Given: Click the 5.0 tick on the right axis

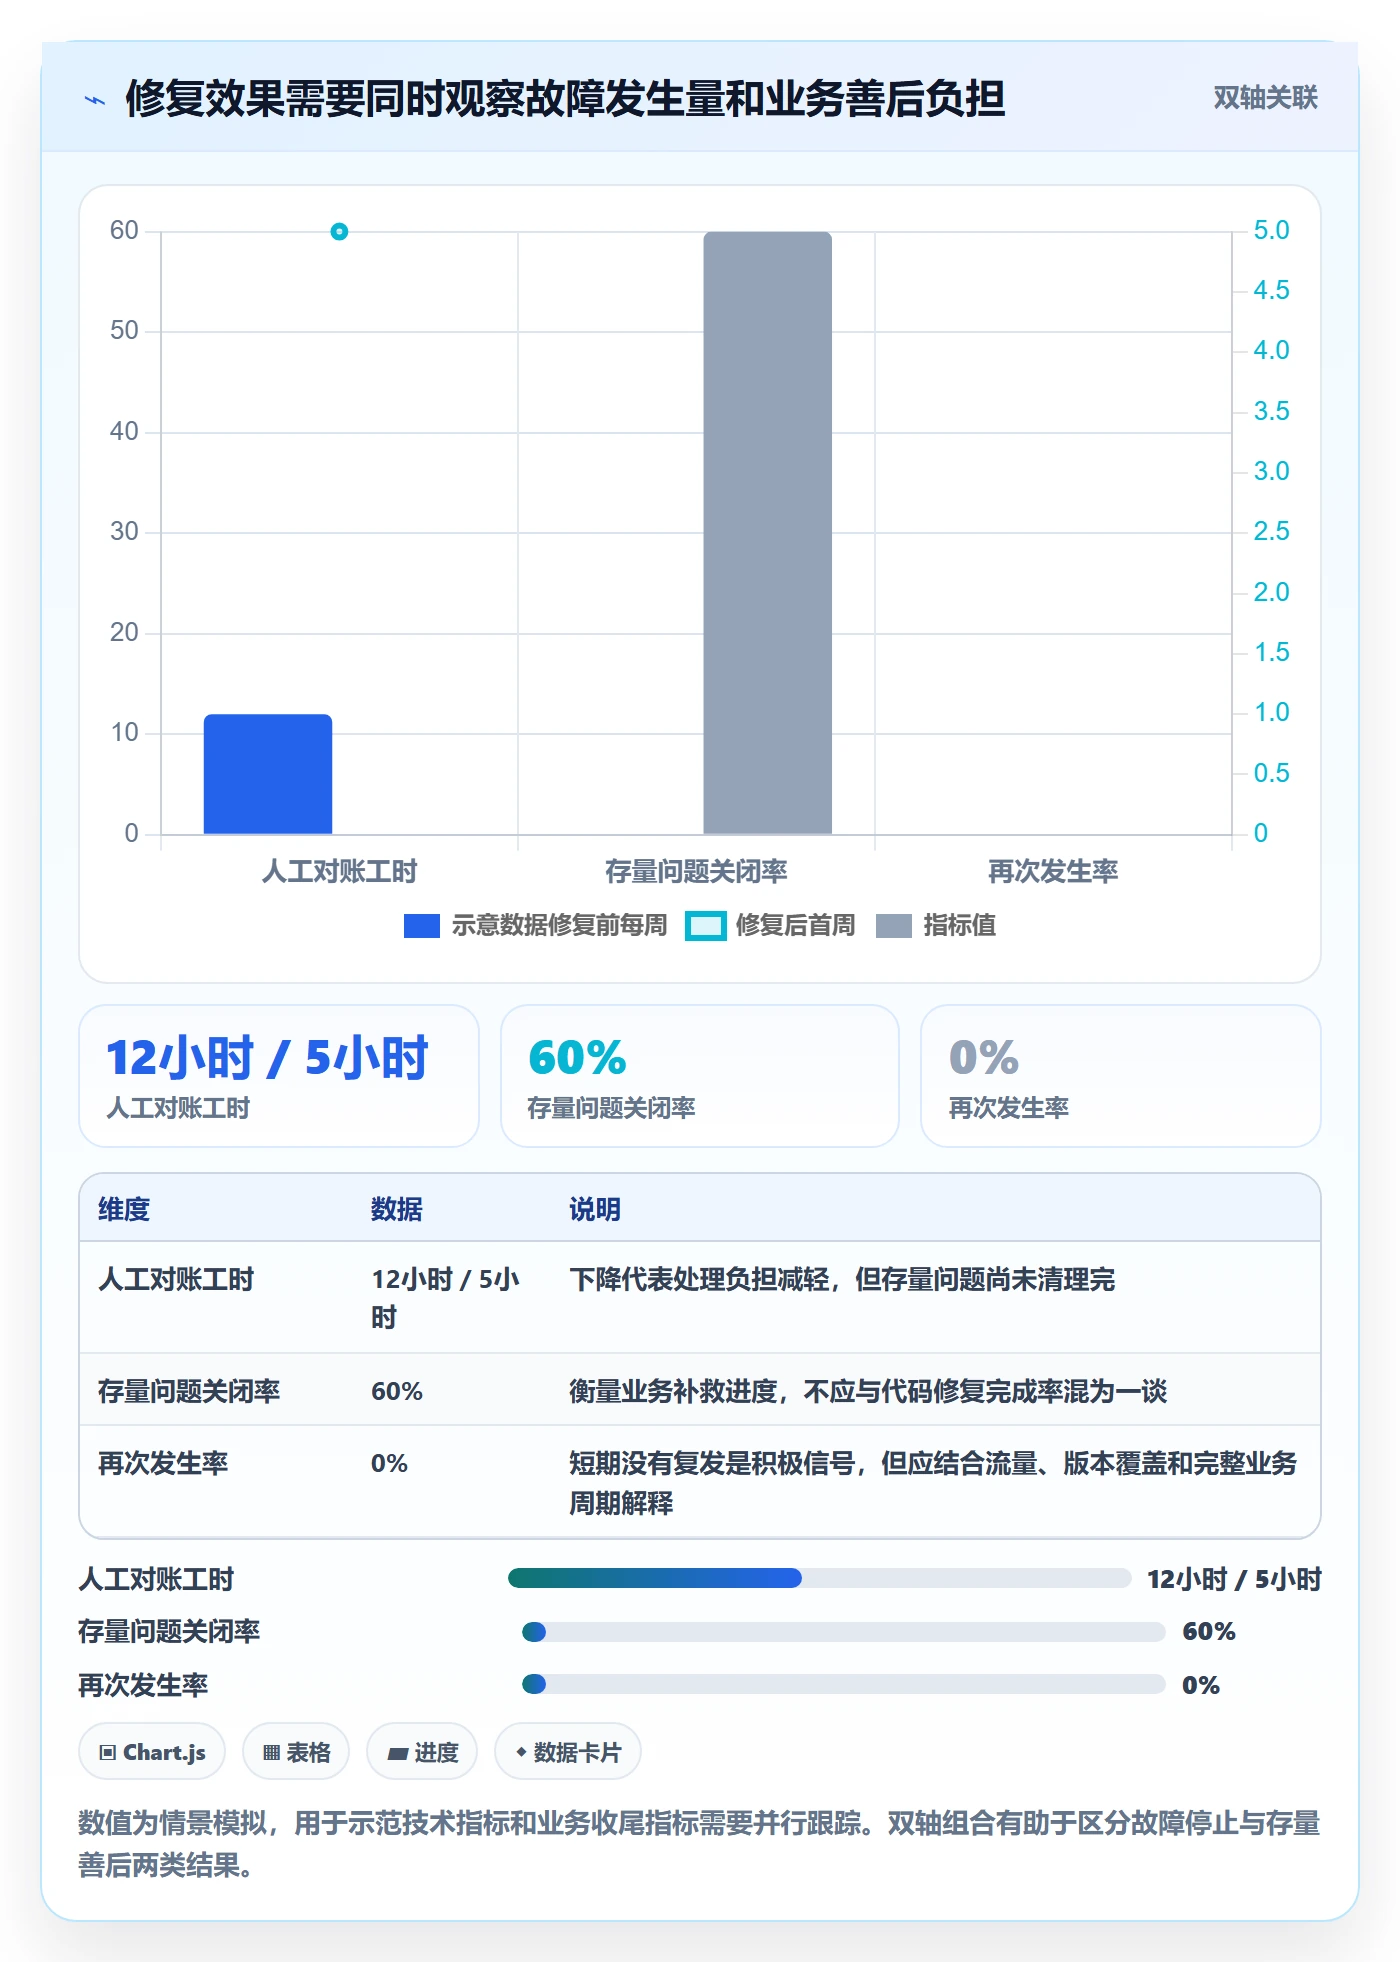Looking at the screenshot, I should tap(1271, 231).
